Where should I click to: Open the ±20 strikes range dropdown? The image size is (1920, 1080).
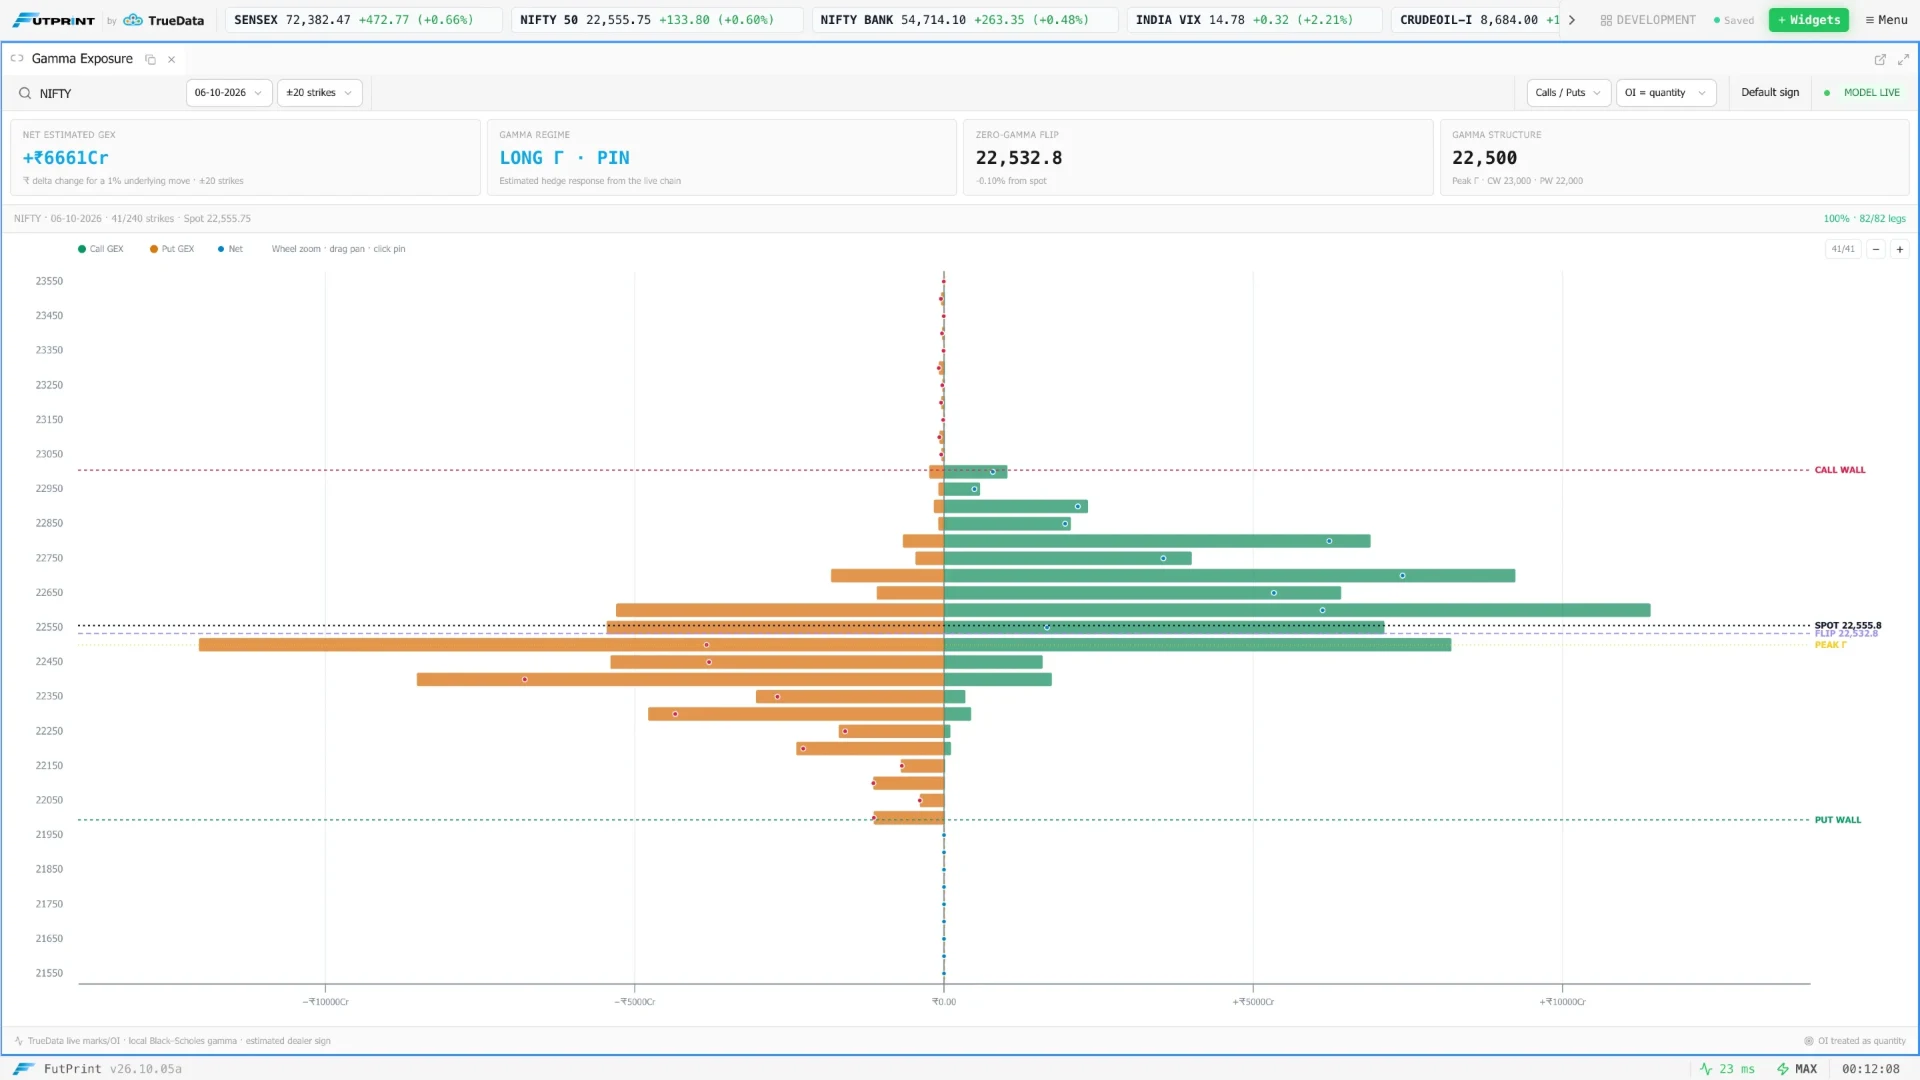pos(320,93)
